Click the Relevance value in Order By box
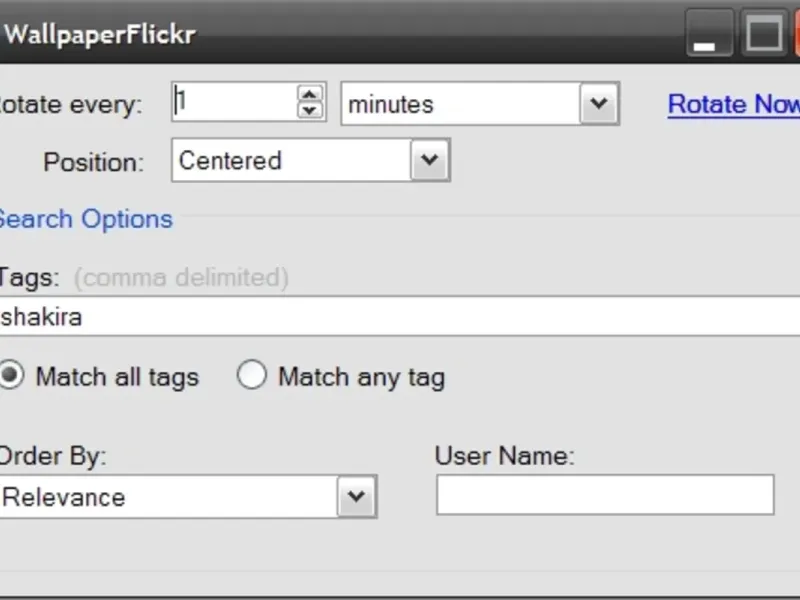The height and width of the screenshot is (600, 800). [65, 497]
